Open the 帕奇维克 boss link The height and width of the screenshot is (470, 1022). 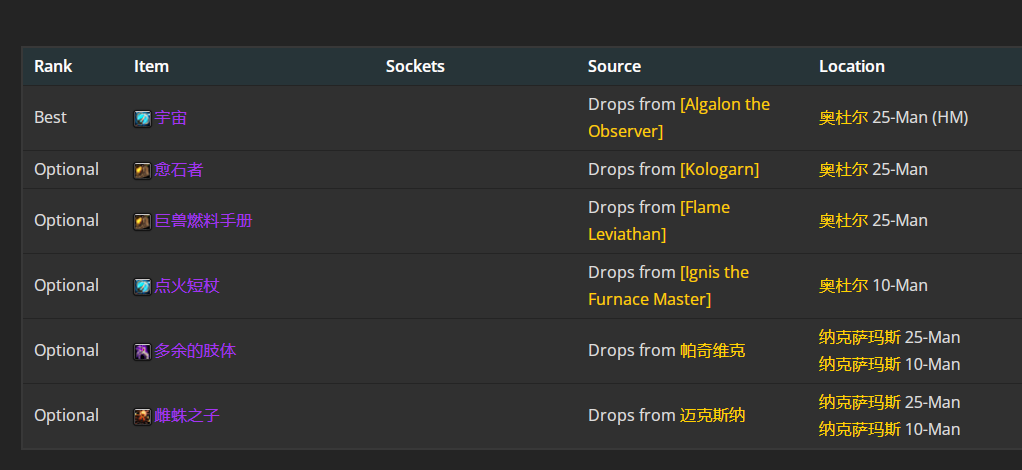(x=712, y=351)
